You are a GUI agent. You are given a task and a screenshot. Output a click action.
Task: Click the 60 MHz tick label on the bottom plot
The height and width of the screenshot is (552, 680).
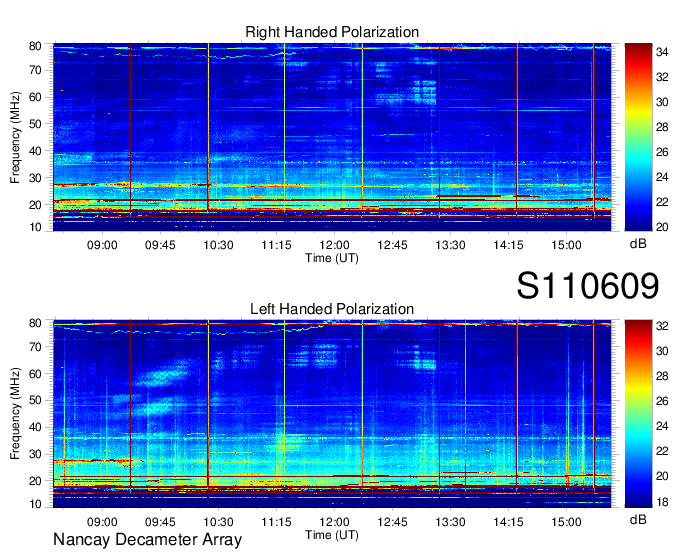(x=35, y=374)
